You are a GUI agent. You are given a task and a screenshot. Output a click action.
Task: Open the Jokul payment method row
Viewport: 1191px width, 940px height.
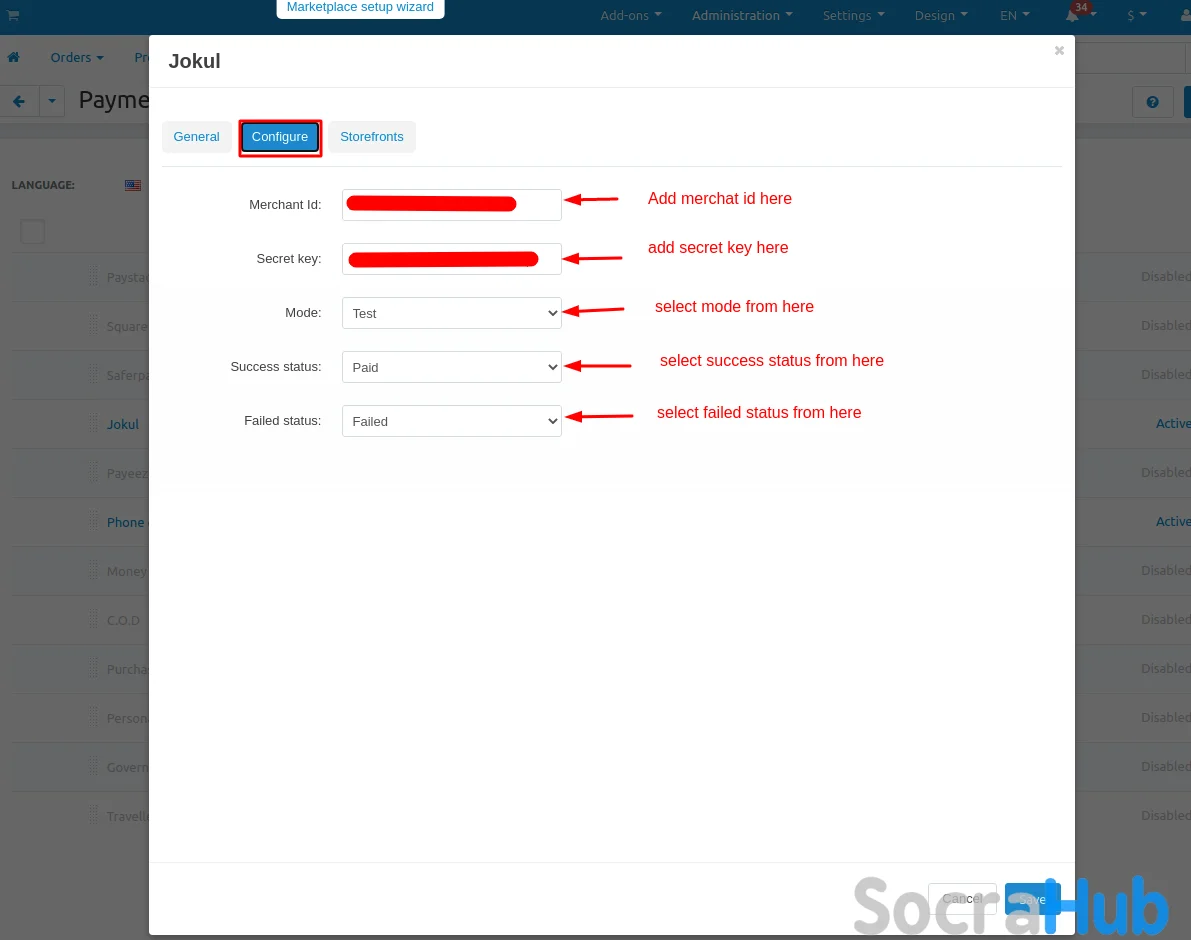coord(122,424)
